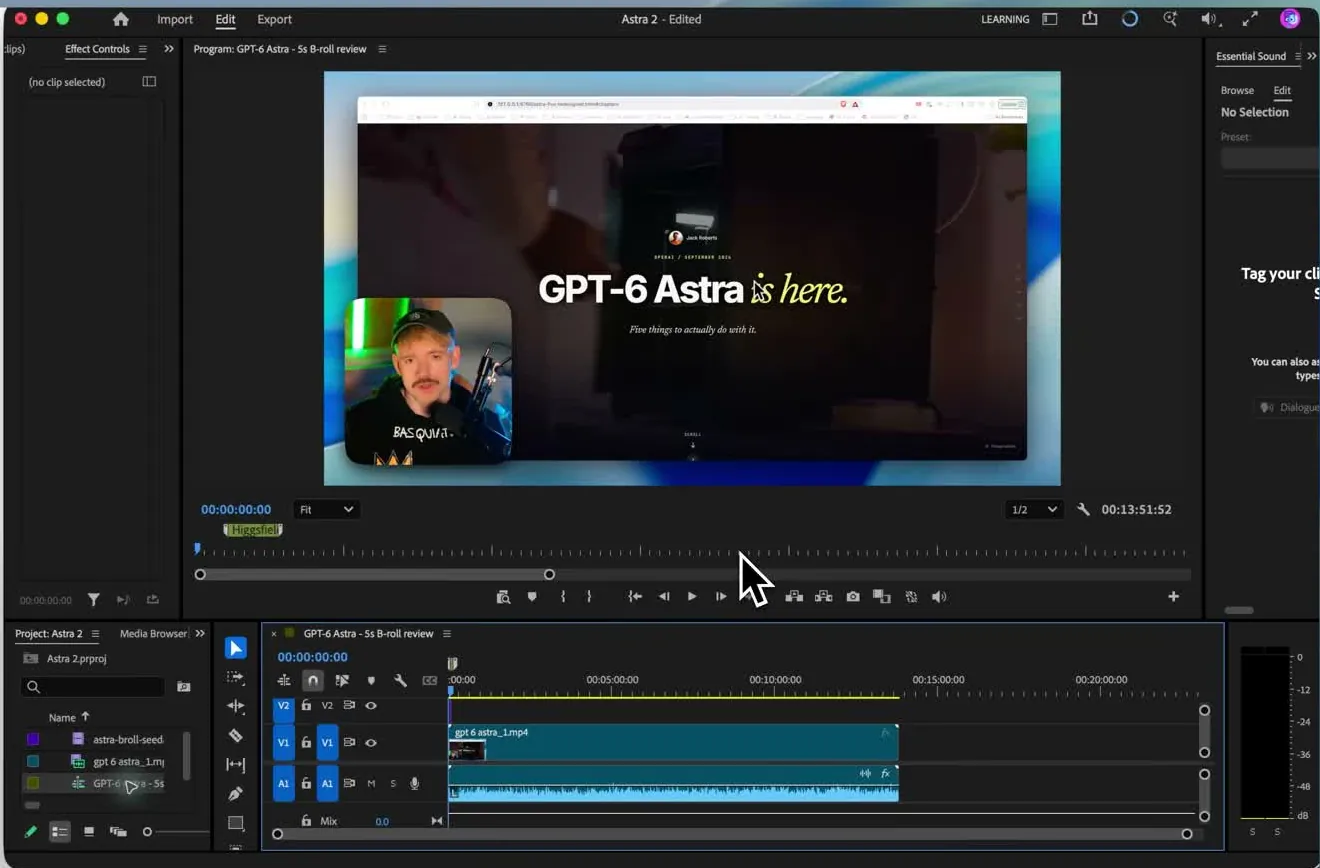Set Mark In in the Program monitor
The height and width of the screenshot is (868, 1320).
pyautogui.click(x=563, y=597)
